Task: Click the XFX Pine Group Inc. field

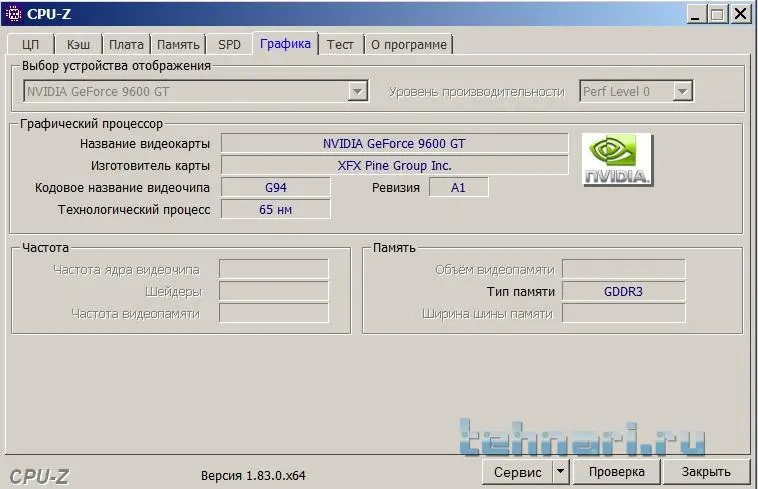Action: point(394,165)
